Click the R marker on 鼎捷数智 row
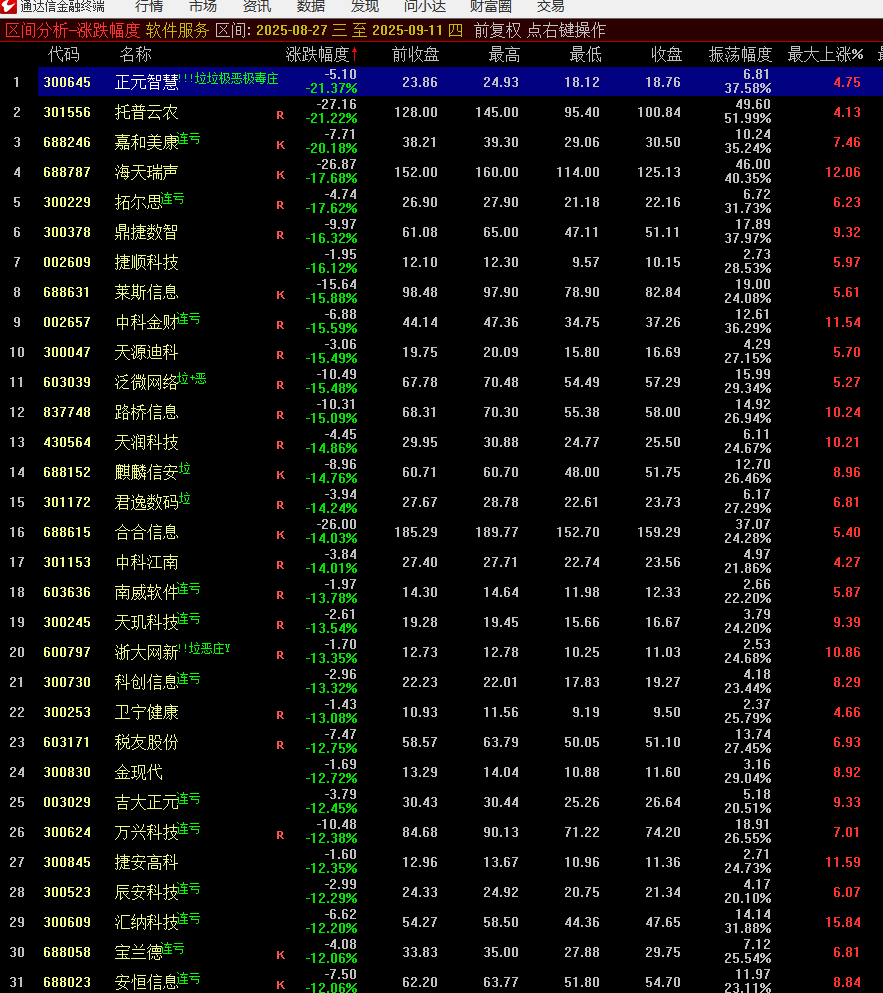This screenshot has height=993, width=883. click(280, 235)
